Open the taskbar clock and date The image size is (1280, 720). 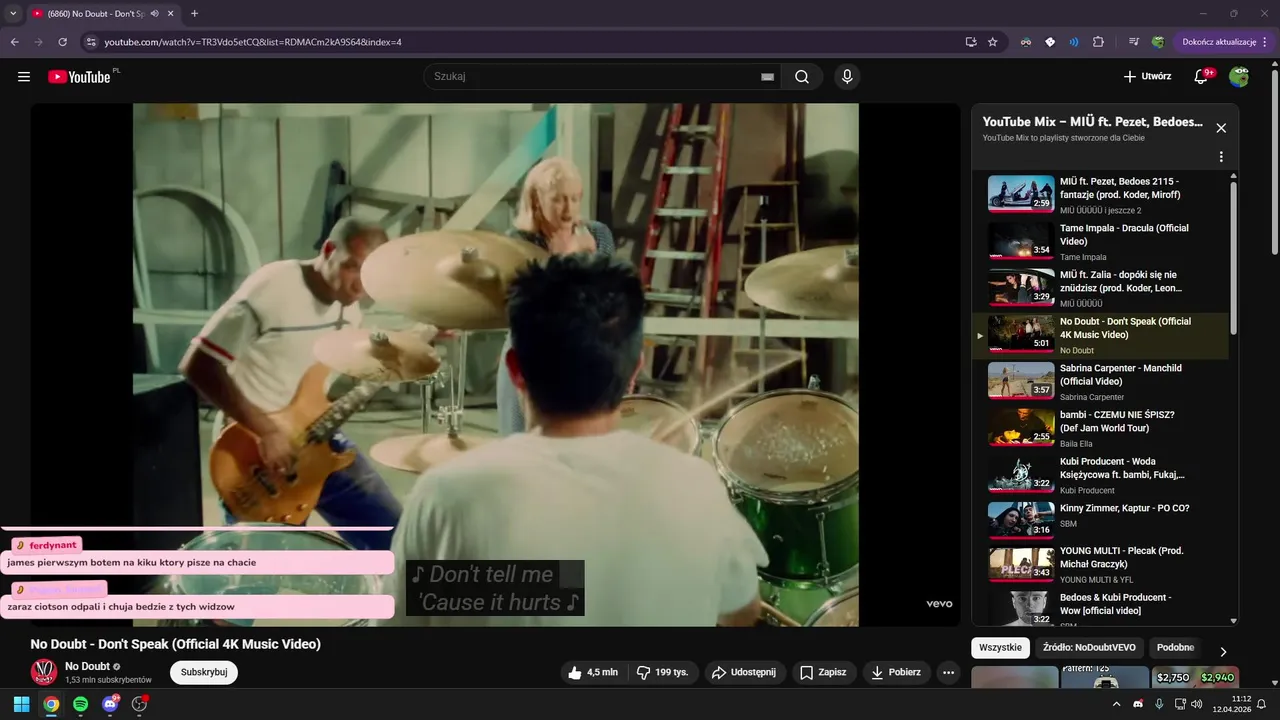pyautogui.click(x=1232, y=704)
